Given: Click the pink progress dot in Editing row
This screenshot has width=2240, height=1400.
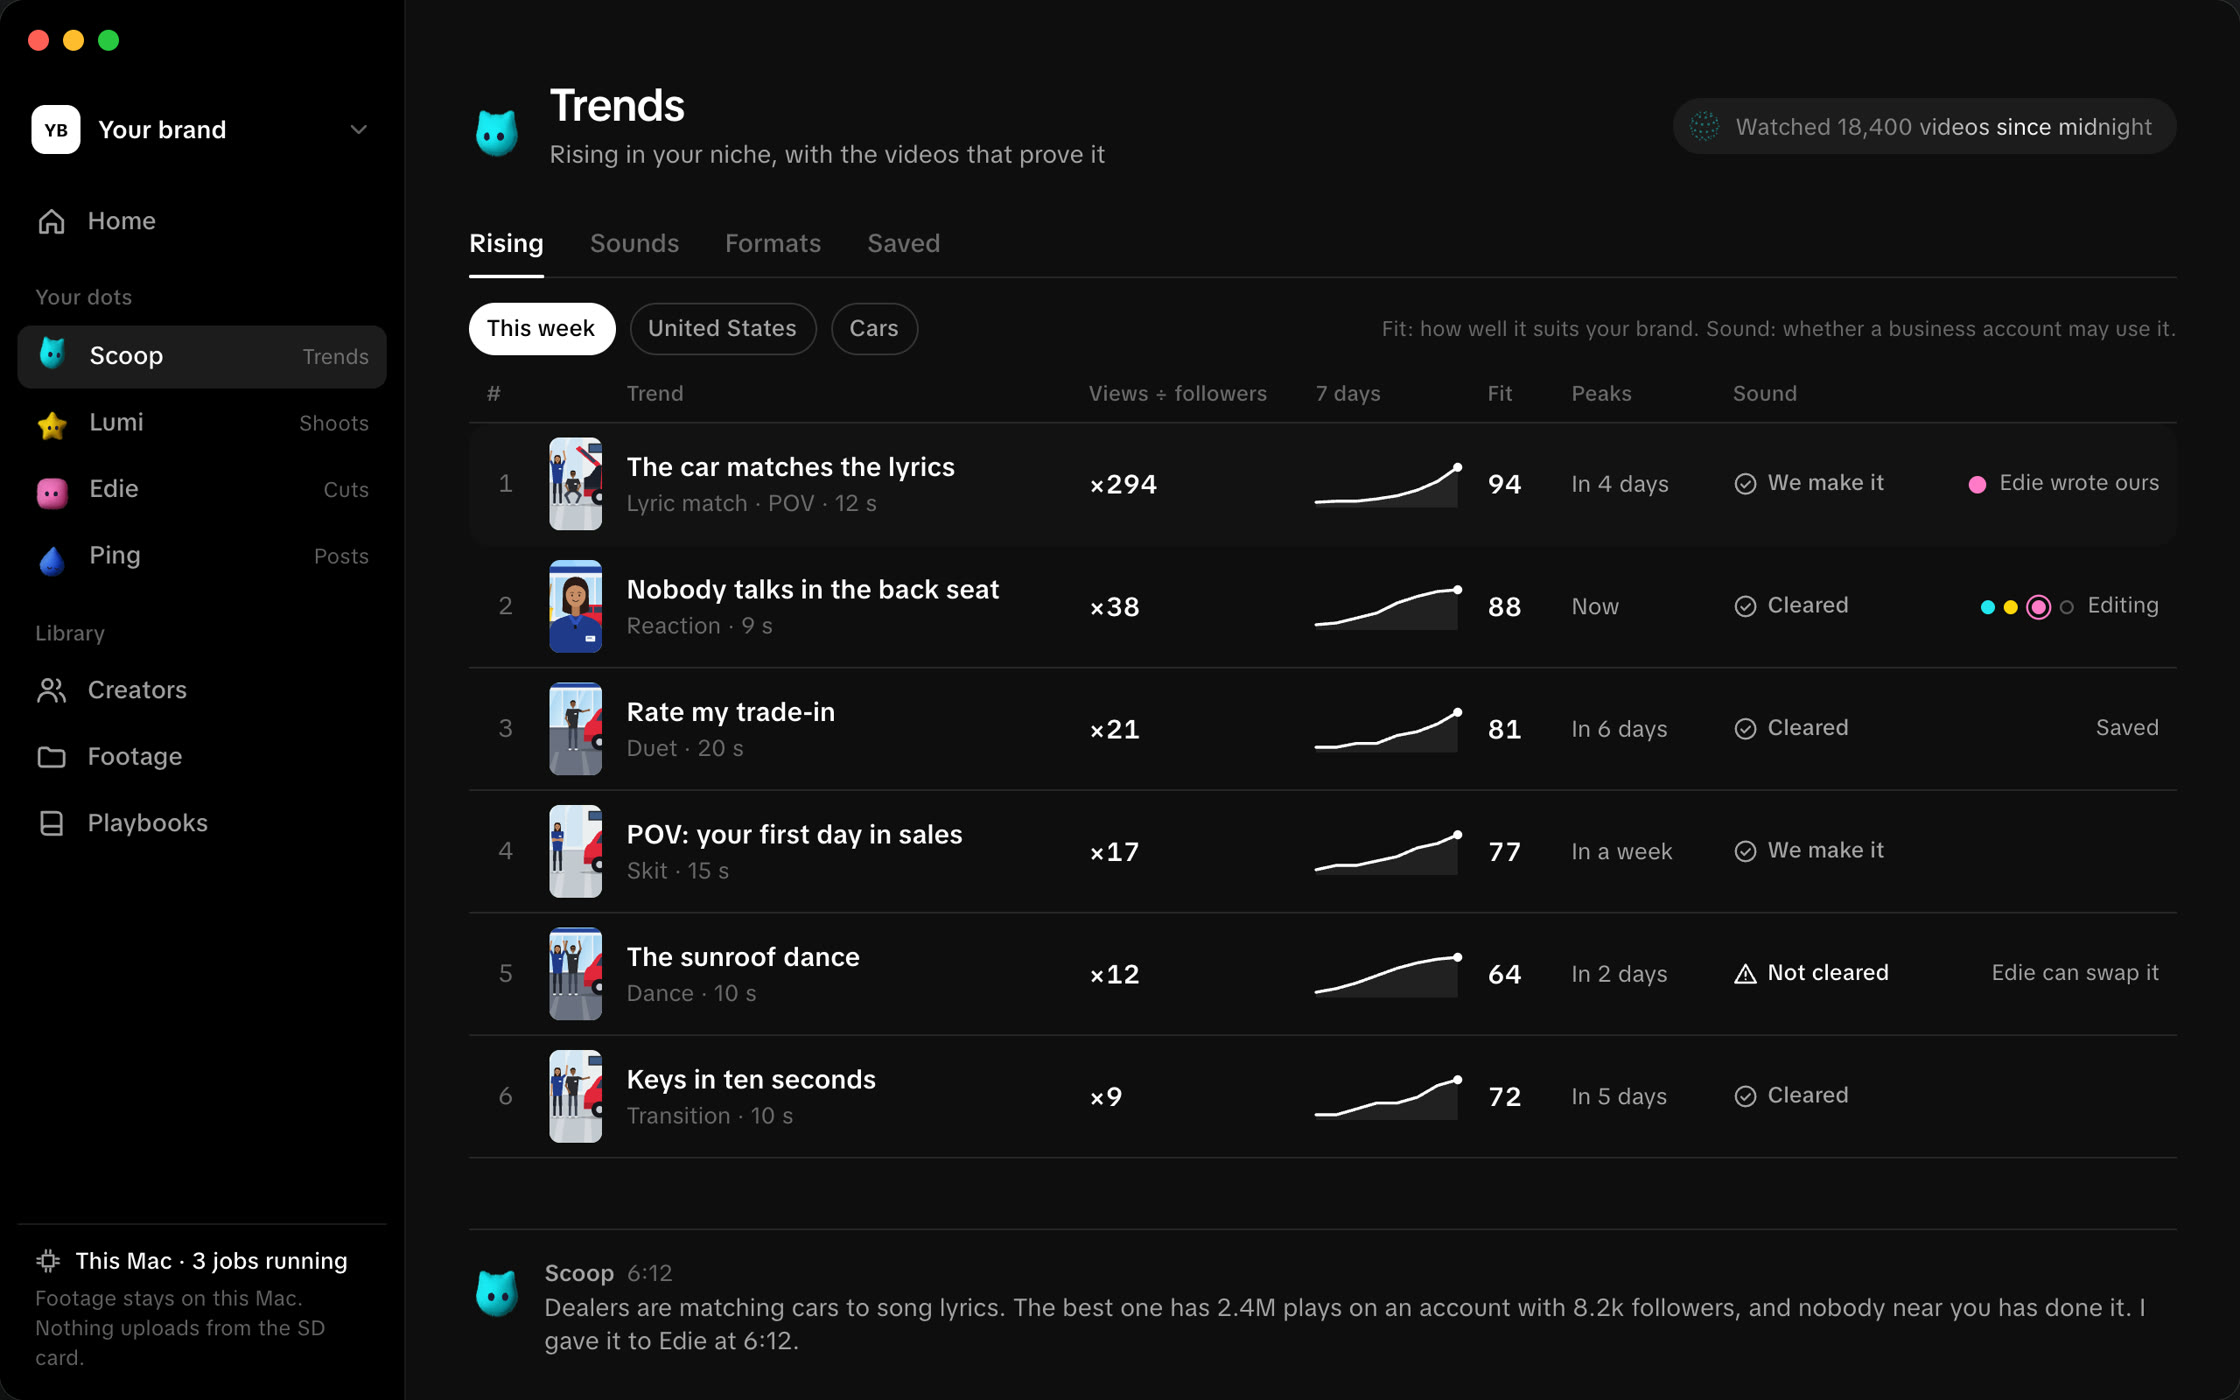Looking at the screenshot, I should (2038, 607).
